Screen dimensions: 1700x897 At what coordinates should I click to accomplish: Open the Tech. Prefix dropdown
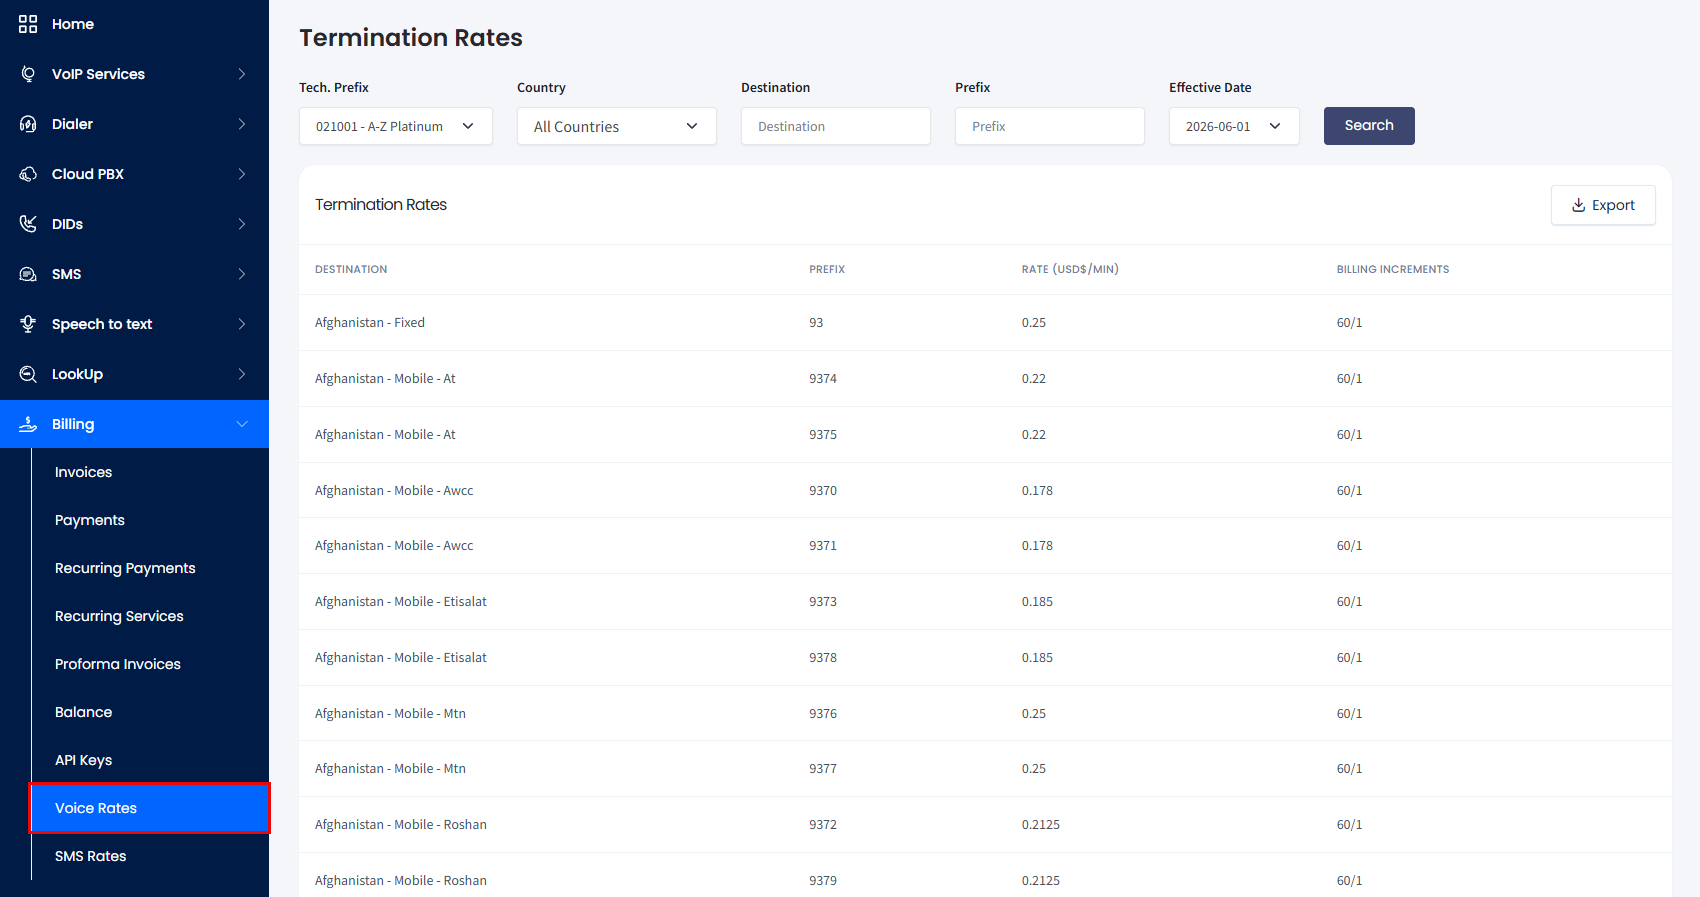396,126
